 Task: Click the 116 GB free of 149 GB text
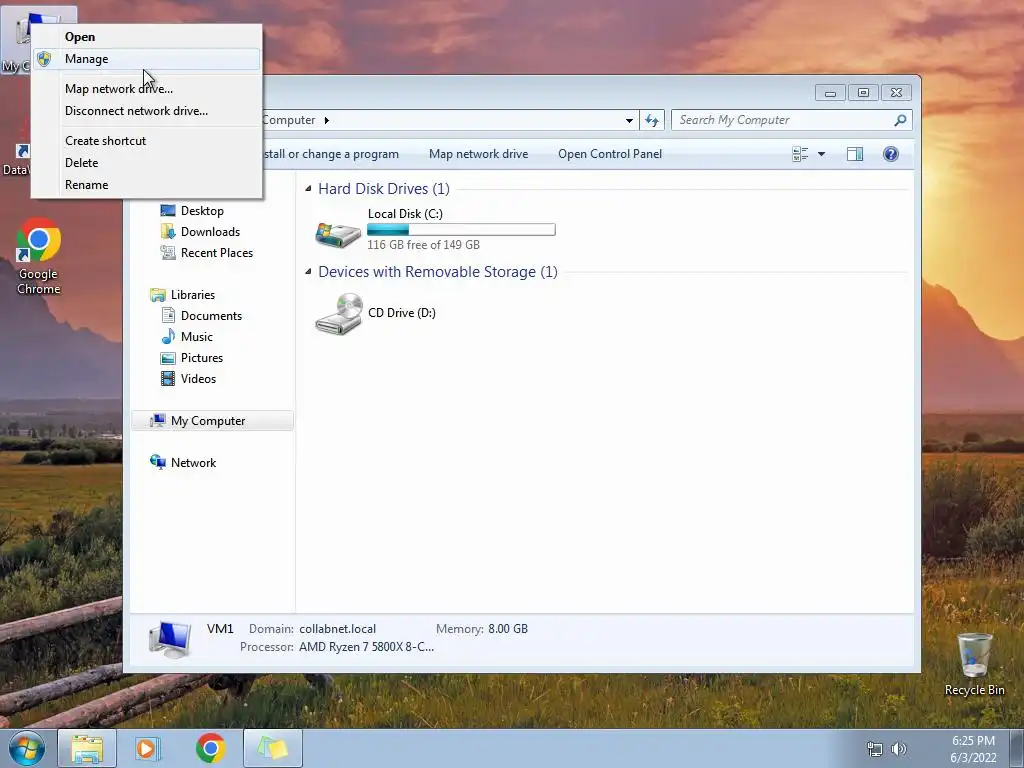(x=423, y=245)
